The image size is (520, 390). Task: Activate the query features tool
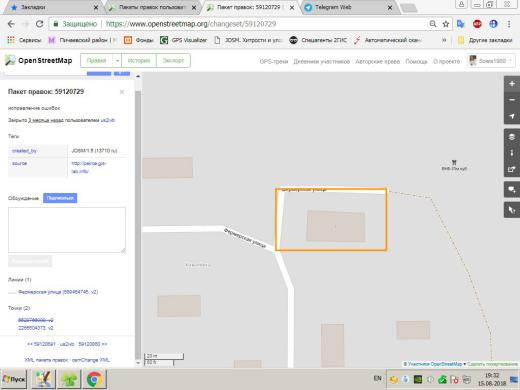512,210
